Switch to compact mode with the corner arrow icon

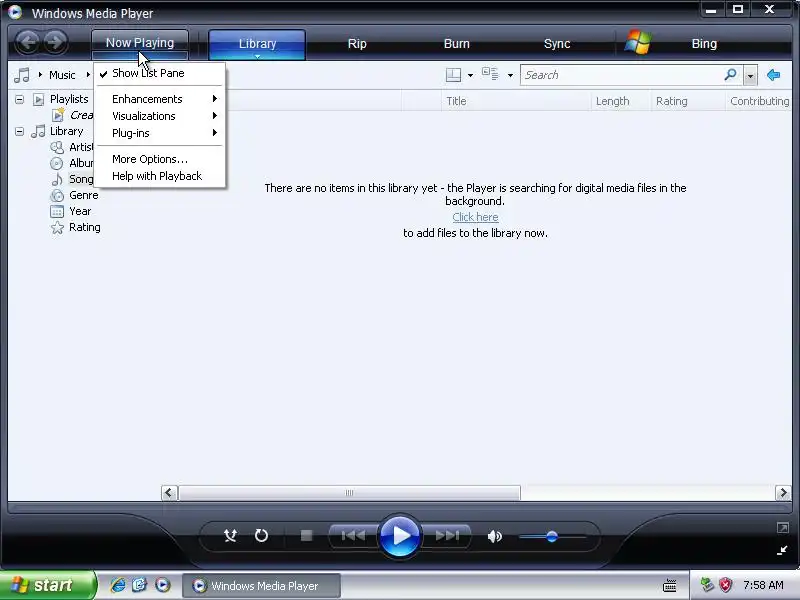[782, 550]
